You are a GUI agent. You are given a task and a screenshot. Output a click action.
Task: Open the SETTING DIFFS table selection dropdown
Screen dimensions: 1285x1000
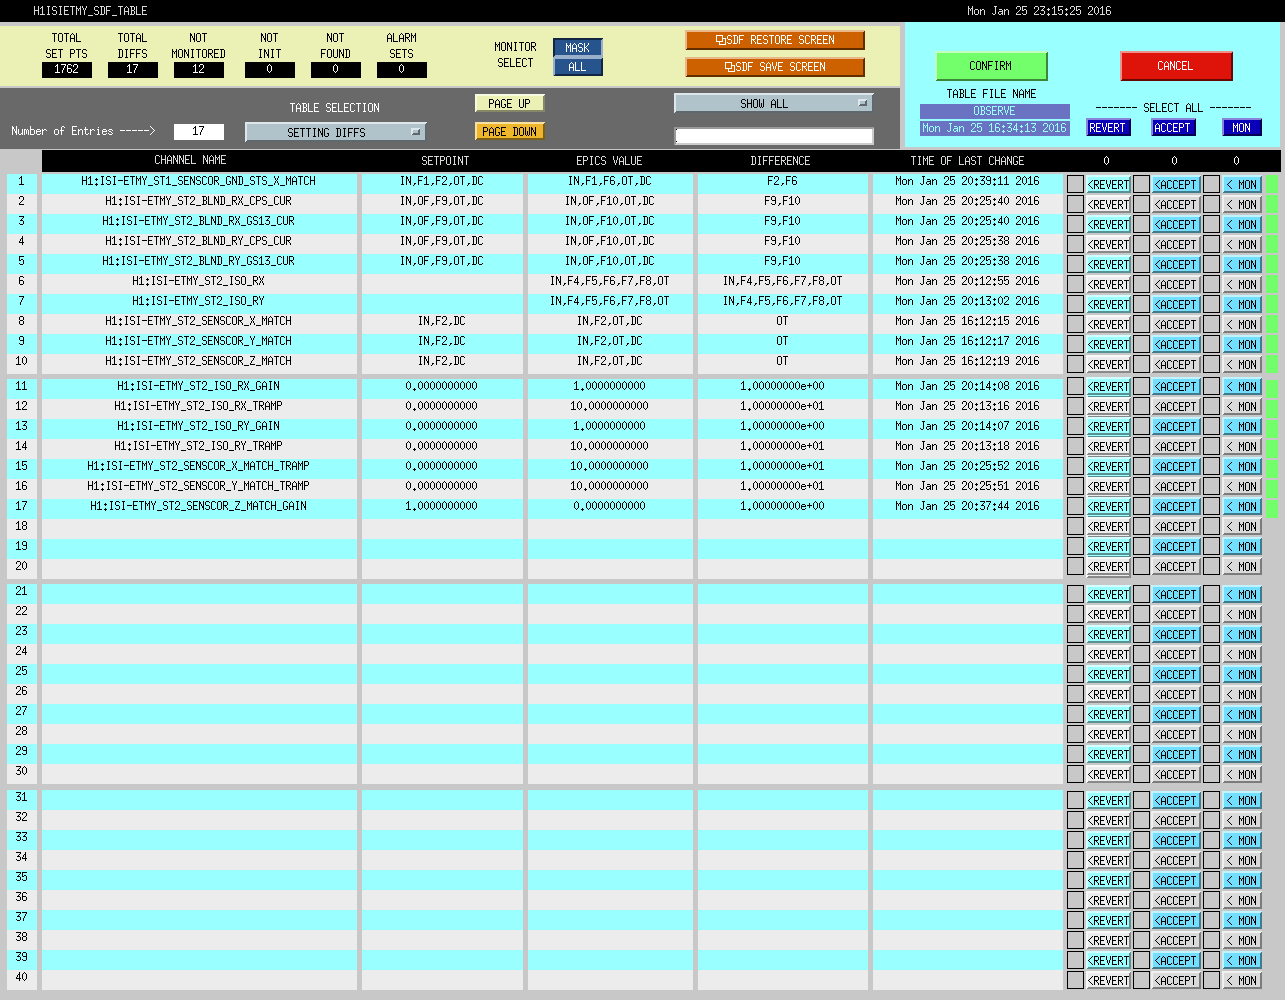pyautogui.click(x=335, y=132)
